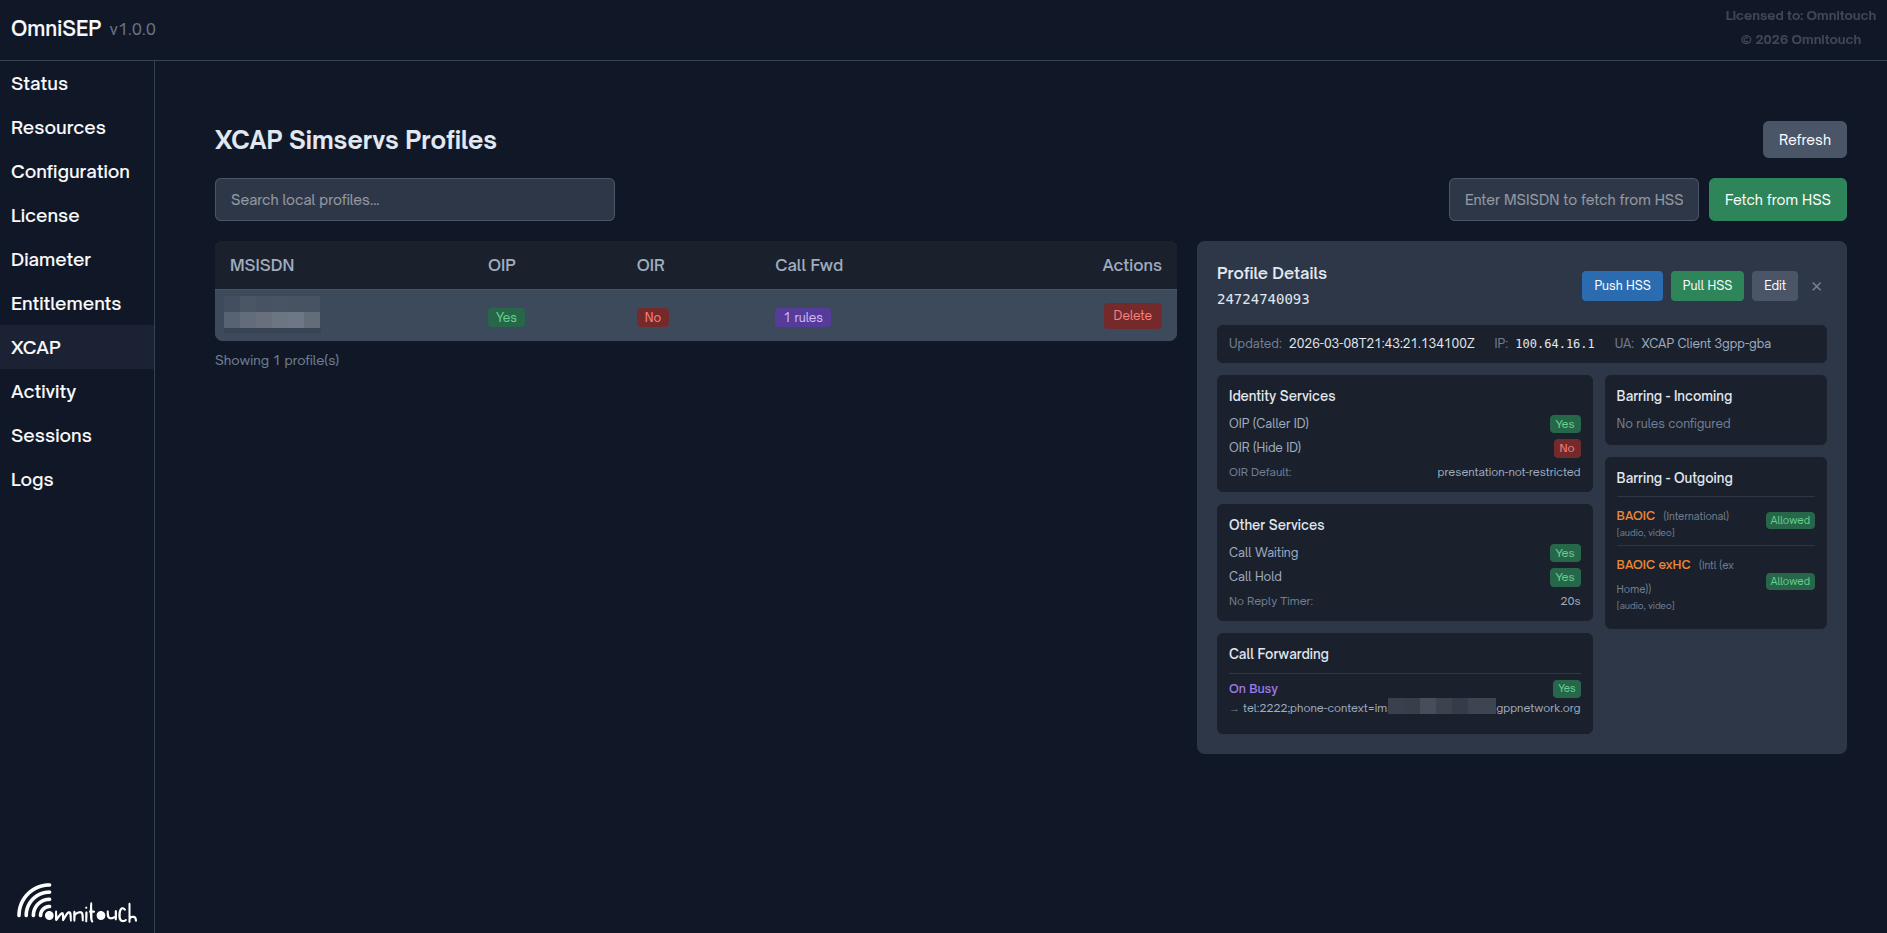The image size is (1887, 933).
Task: Open the Activity page
Action: [43, 391]
